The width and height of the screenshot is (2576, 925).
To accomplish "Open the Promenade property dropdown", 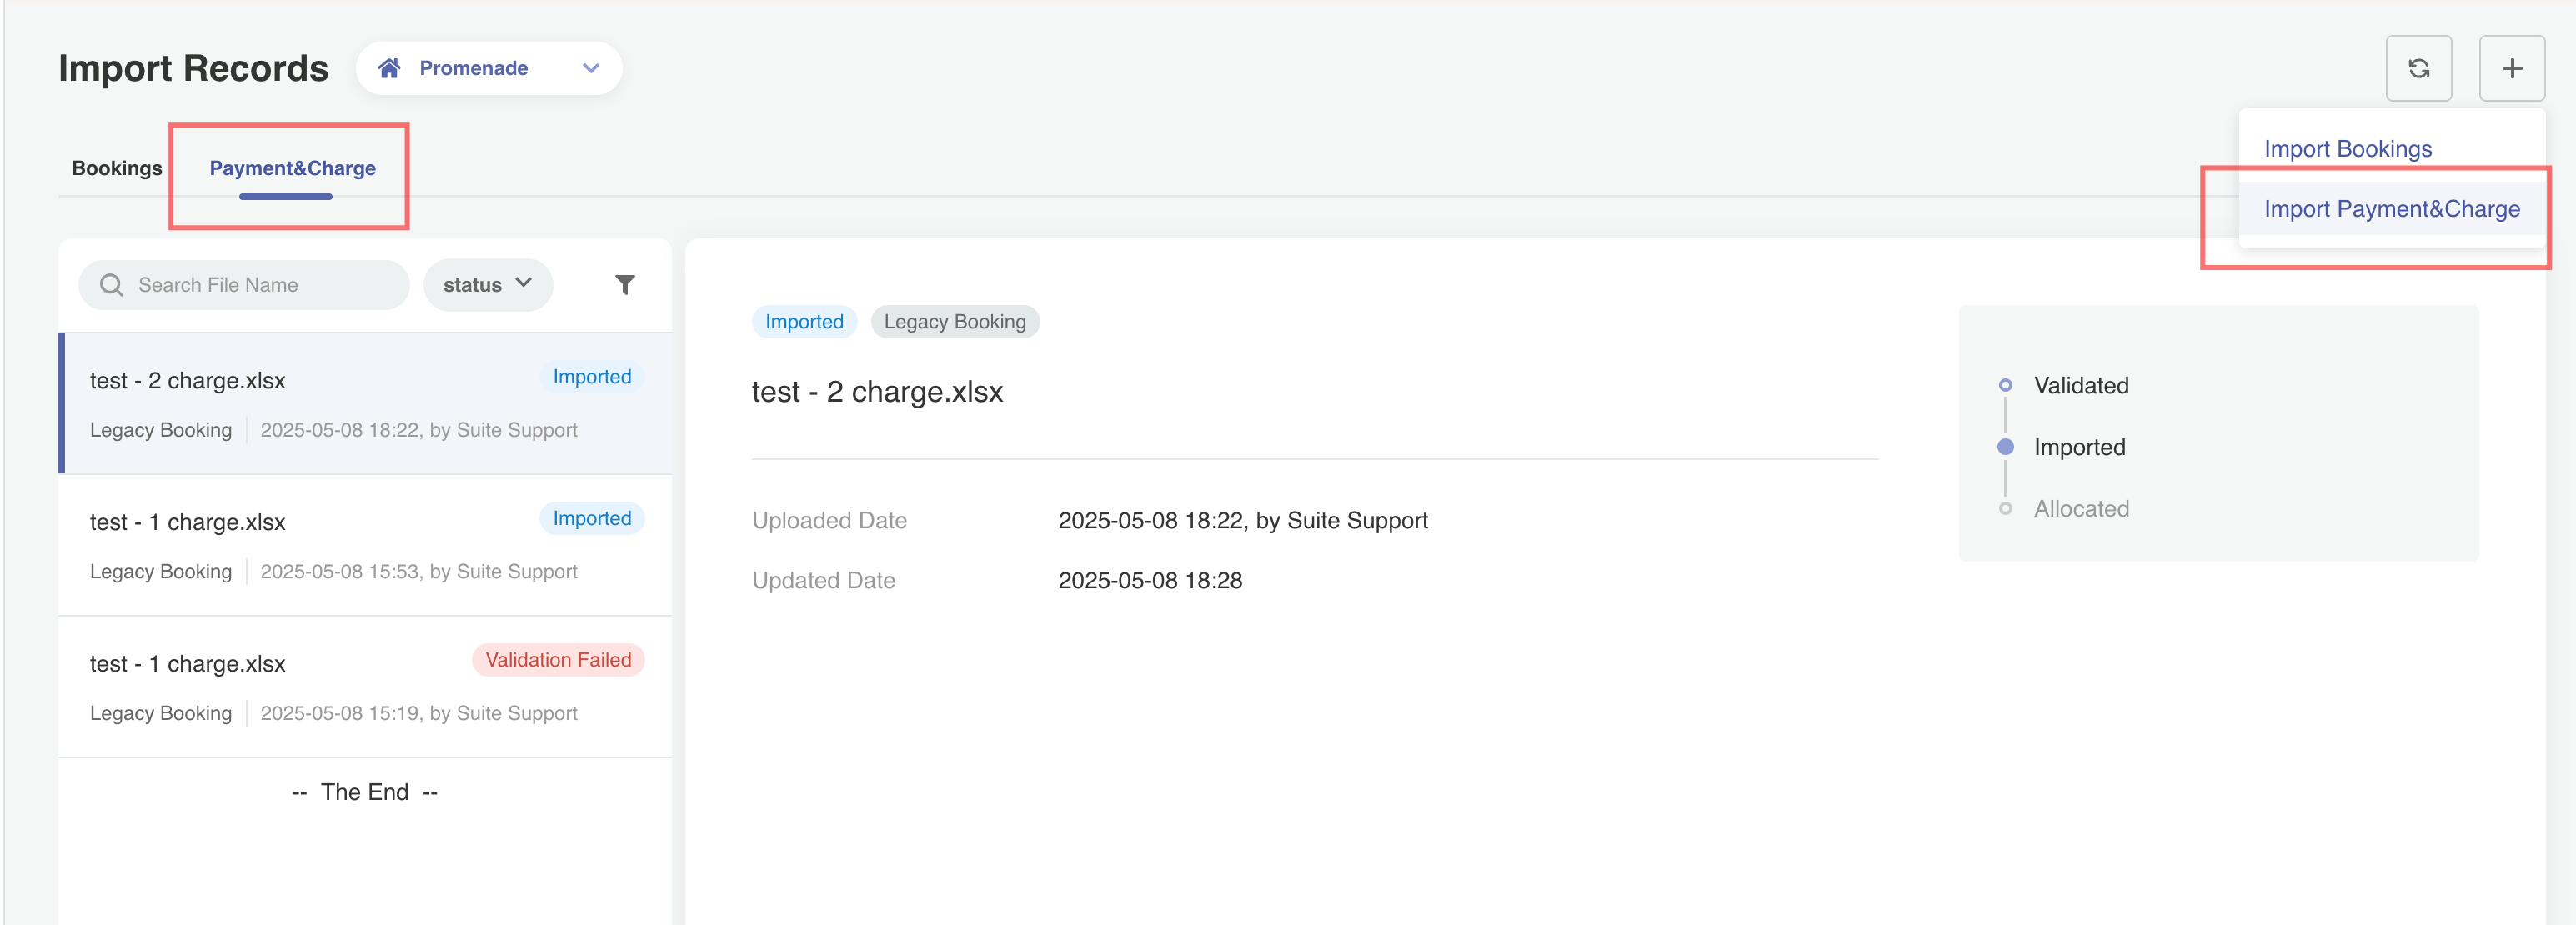I will [x=473, y=68].
